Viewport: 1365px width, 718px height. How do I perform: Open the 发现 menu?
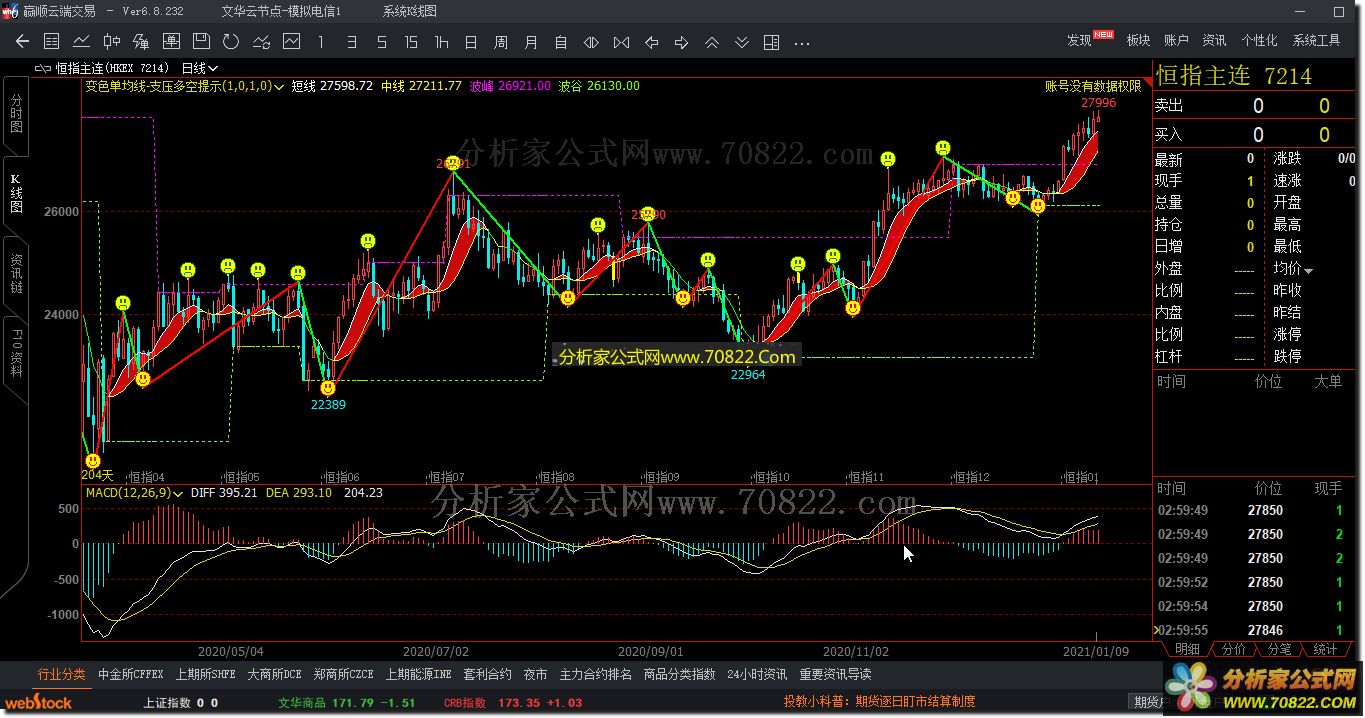pos(1079,41)
